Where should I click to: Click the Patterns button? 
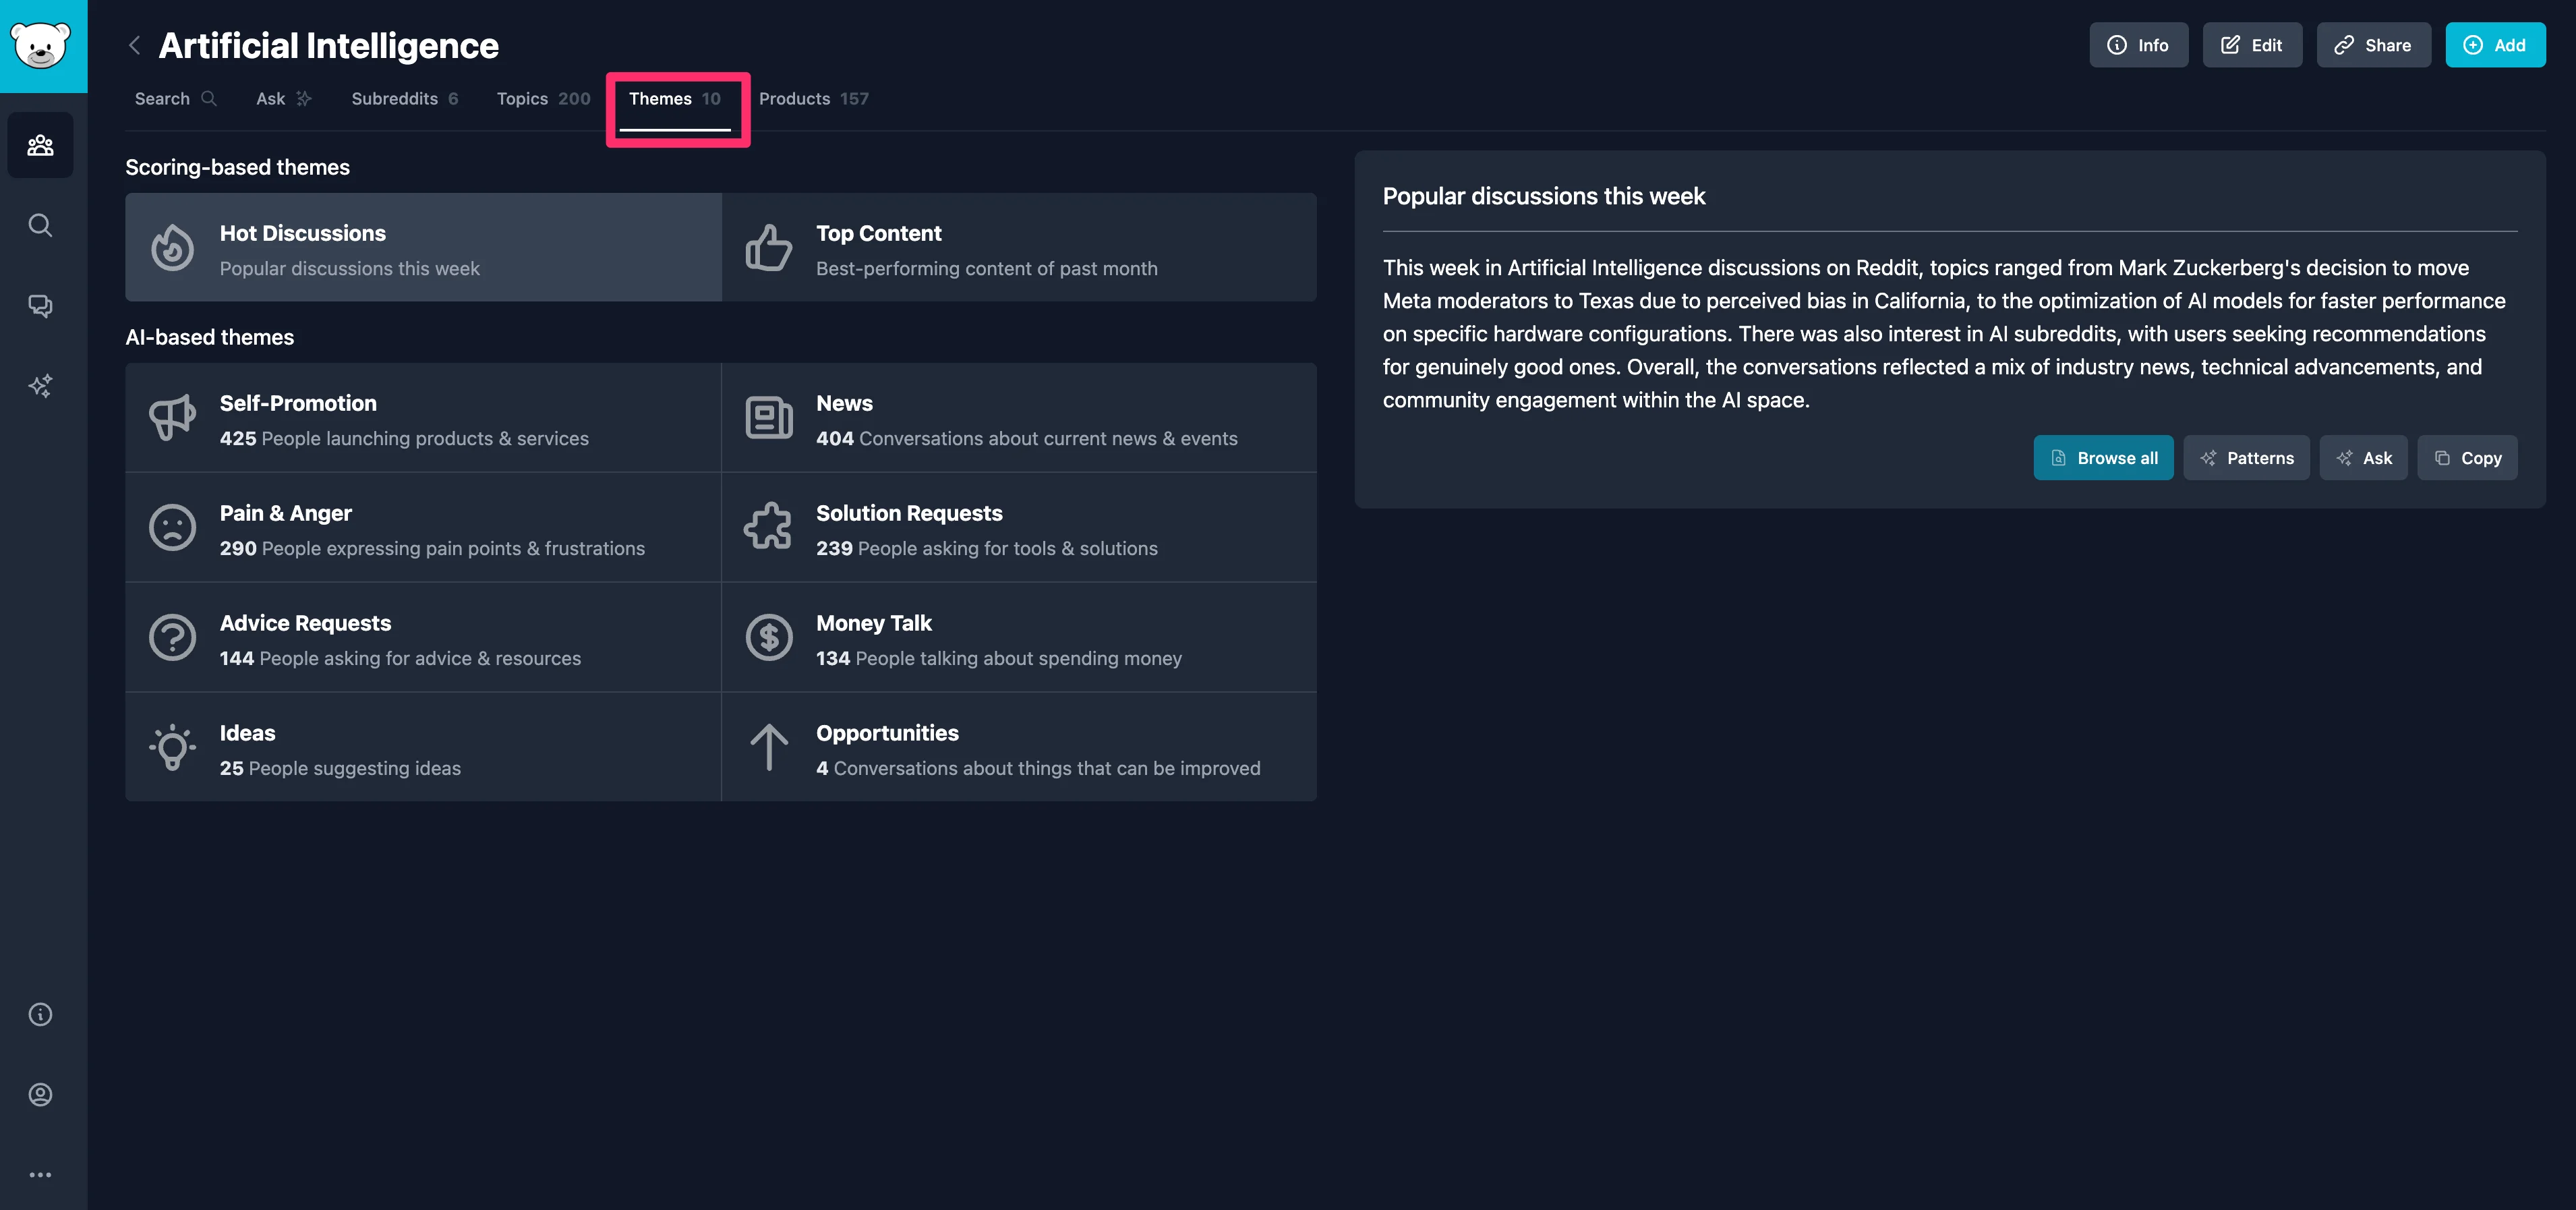[2246, 458]
